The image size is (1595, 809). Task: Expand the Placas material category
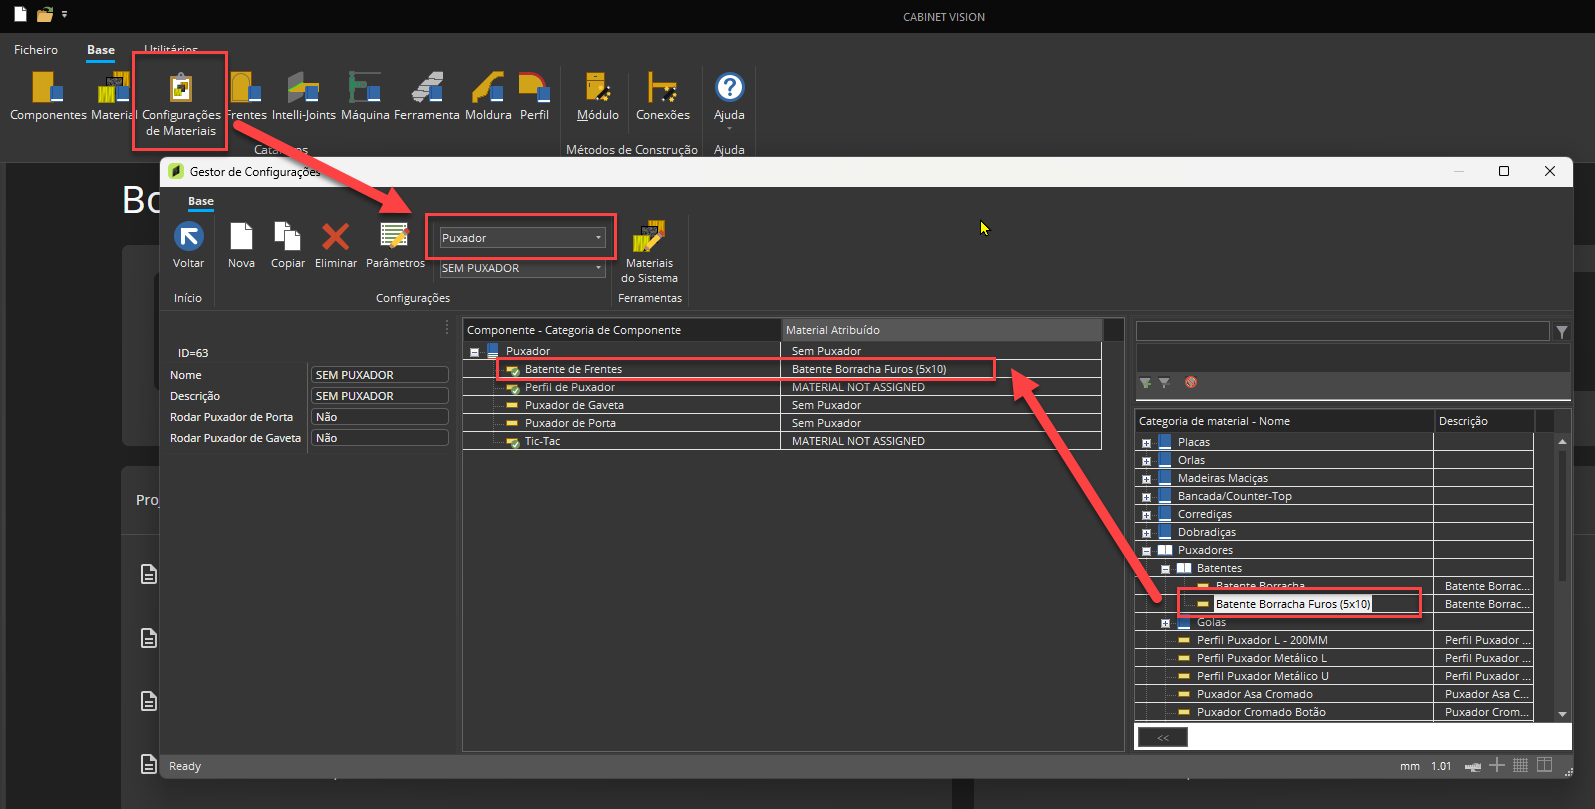point(1146,443)
